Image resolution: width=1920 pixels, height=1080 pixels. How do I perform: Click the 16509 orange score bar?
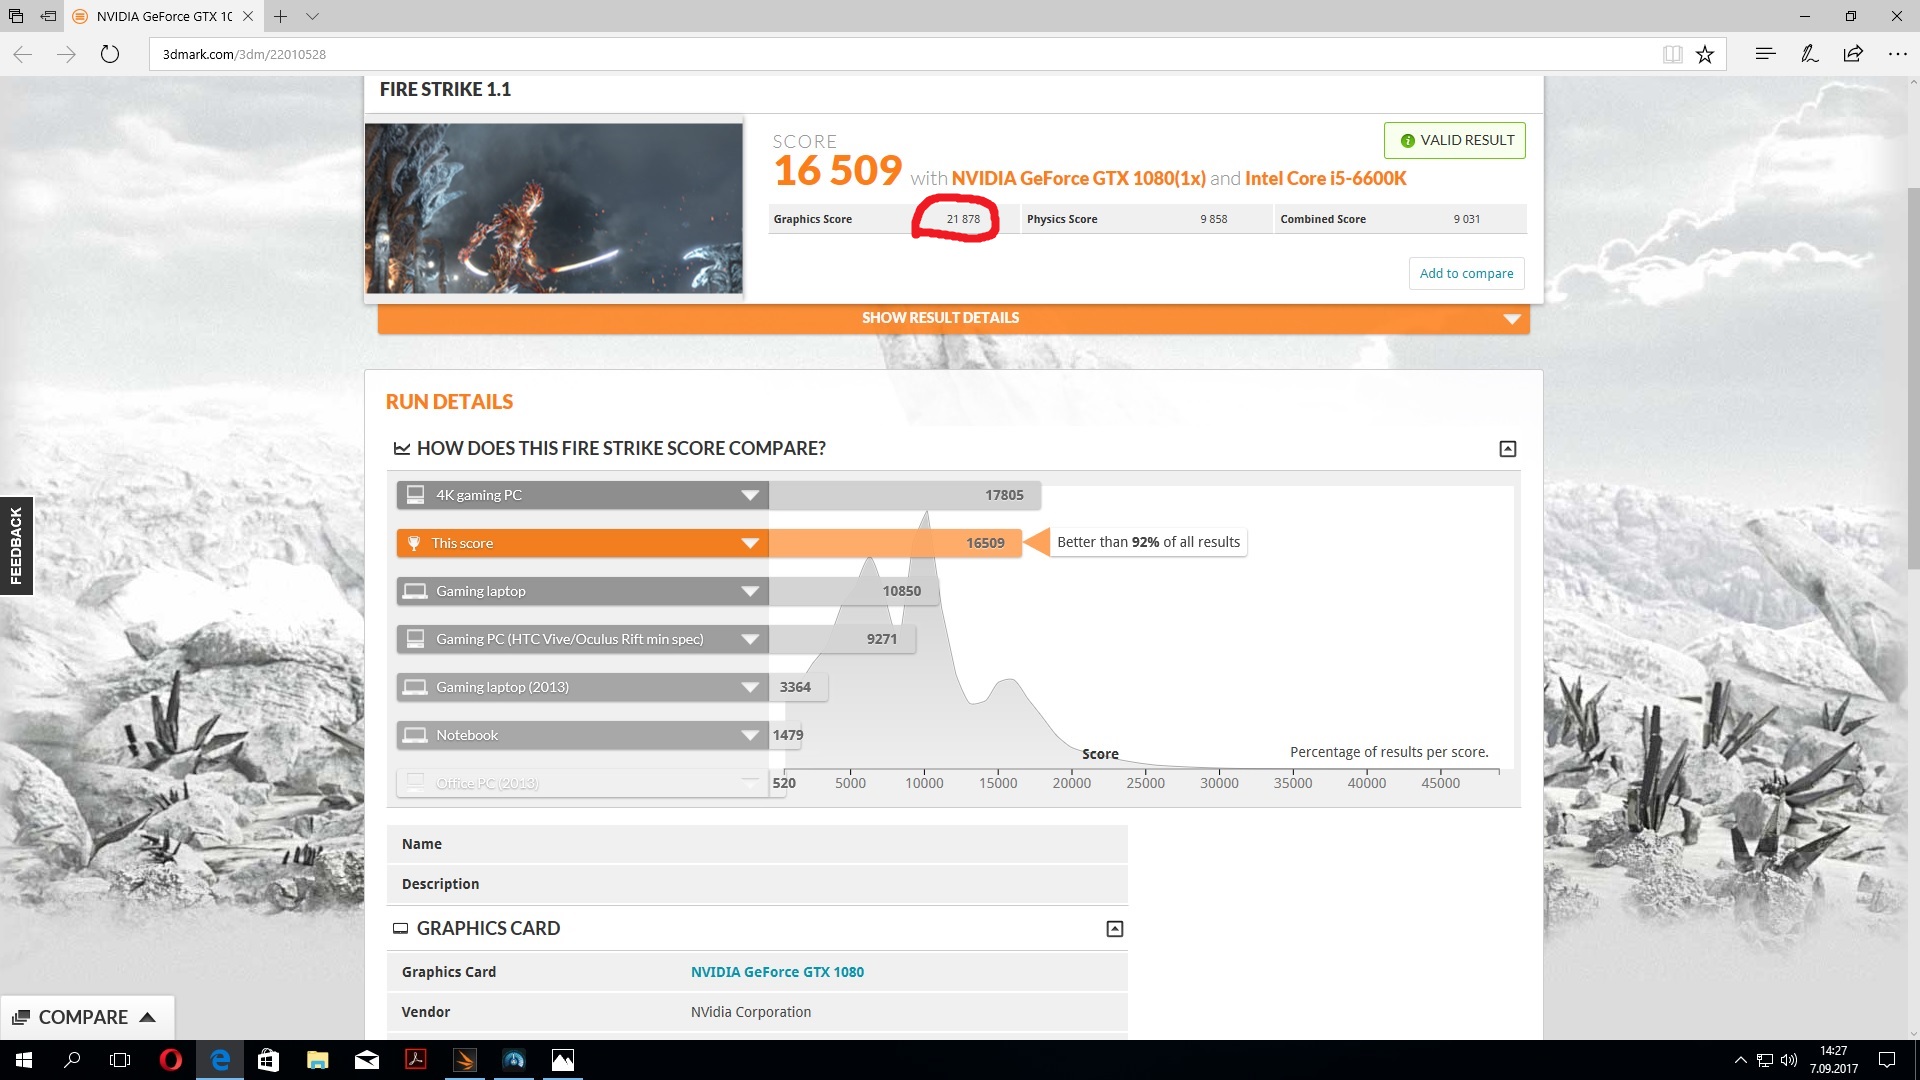pyautogui.click(x=895, y=543)
